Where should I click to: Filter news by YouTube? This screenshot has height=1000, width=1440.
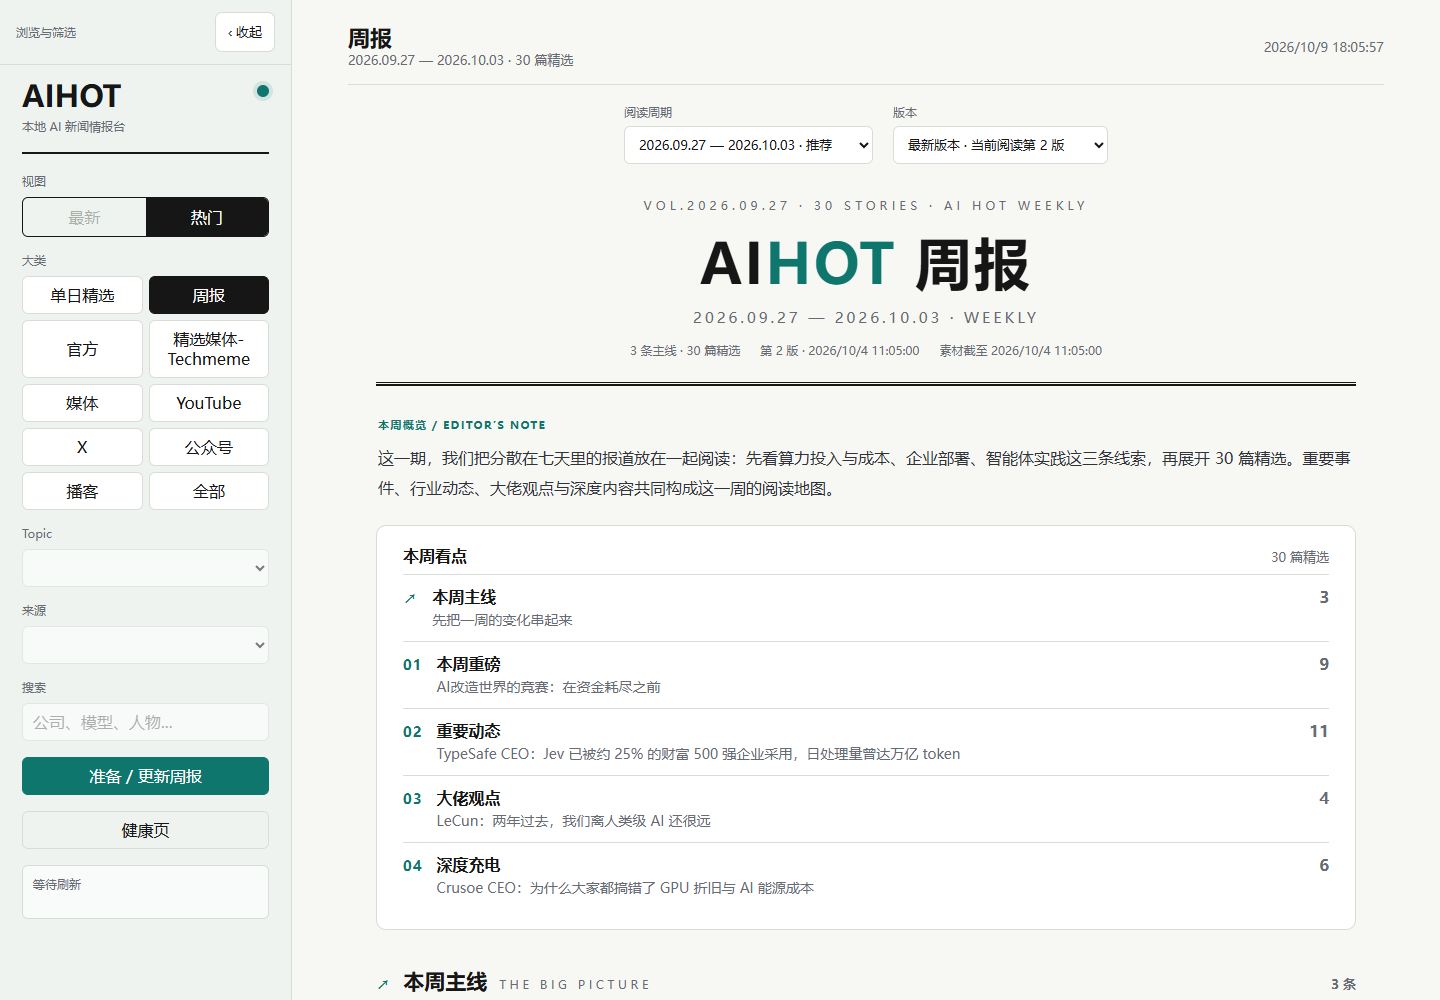(x=209, y=403)
